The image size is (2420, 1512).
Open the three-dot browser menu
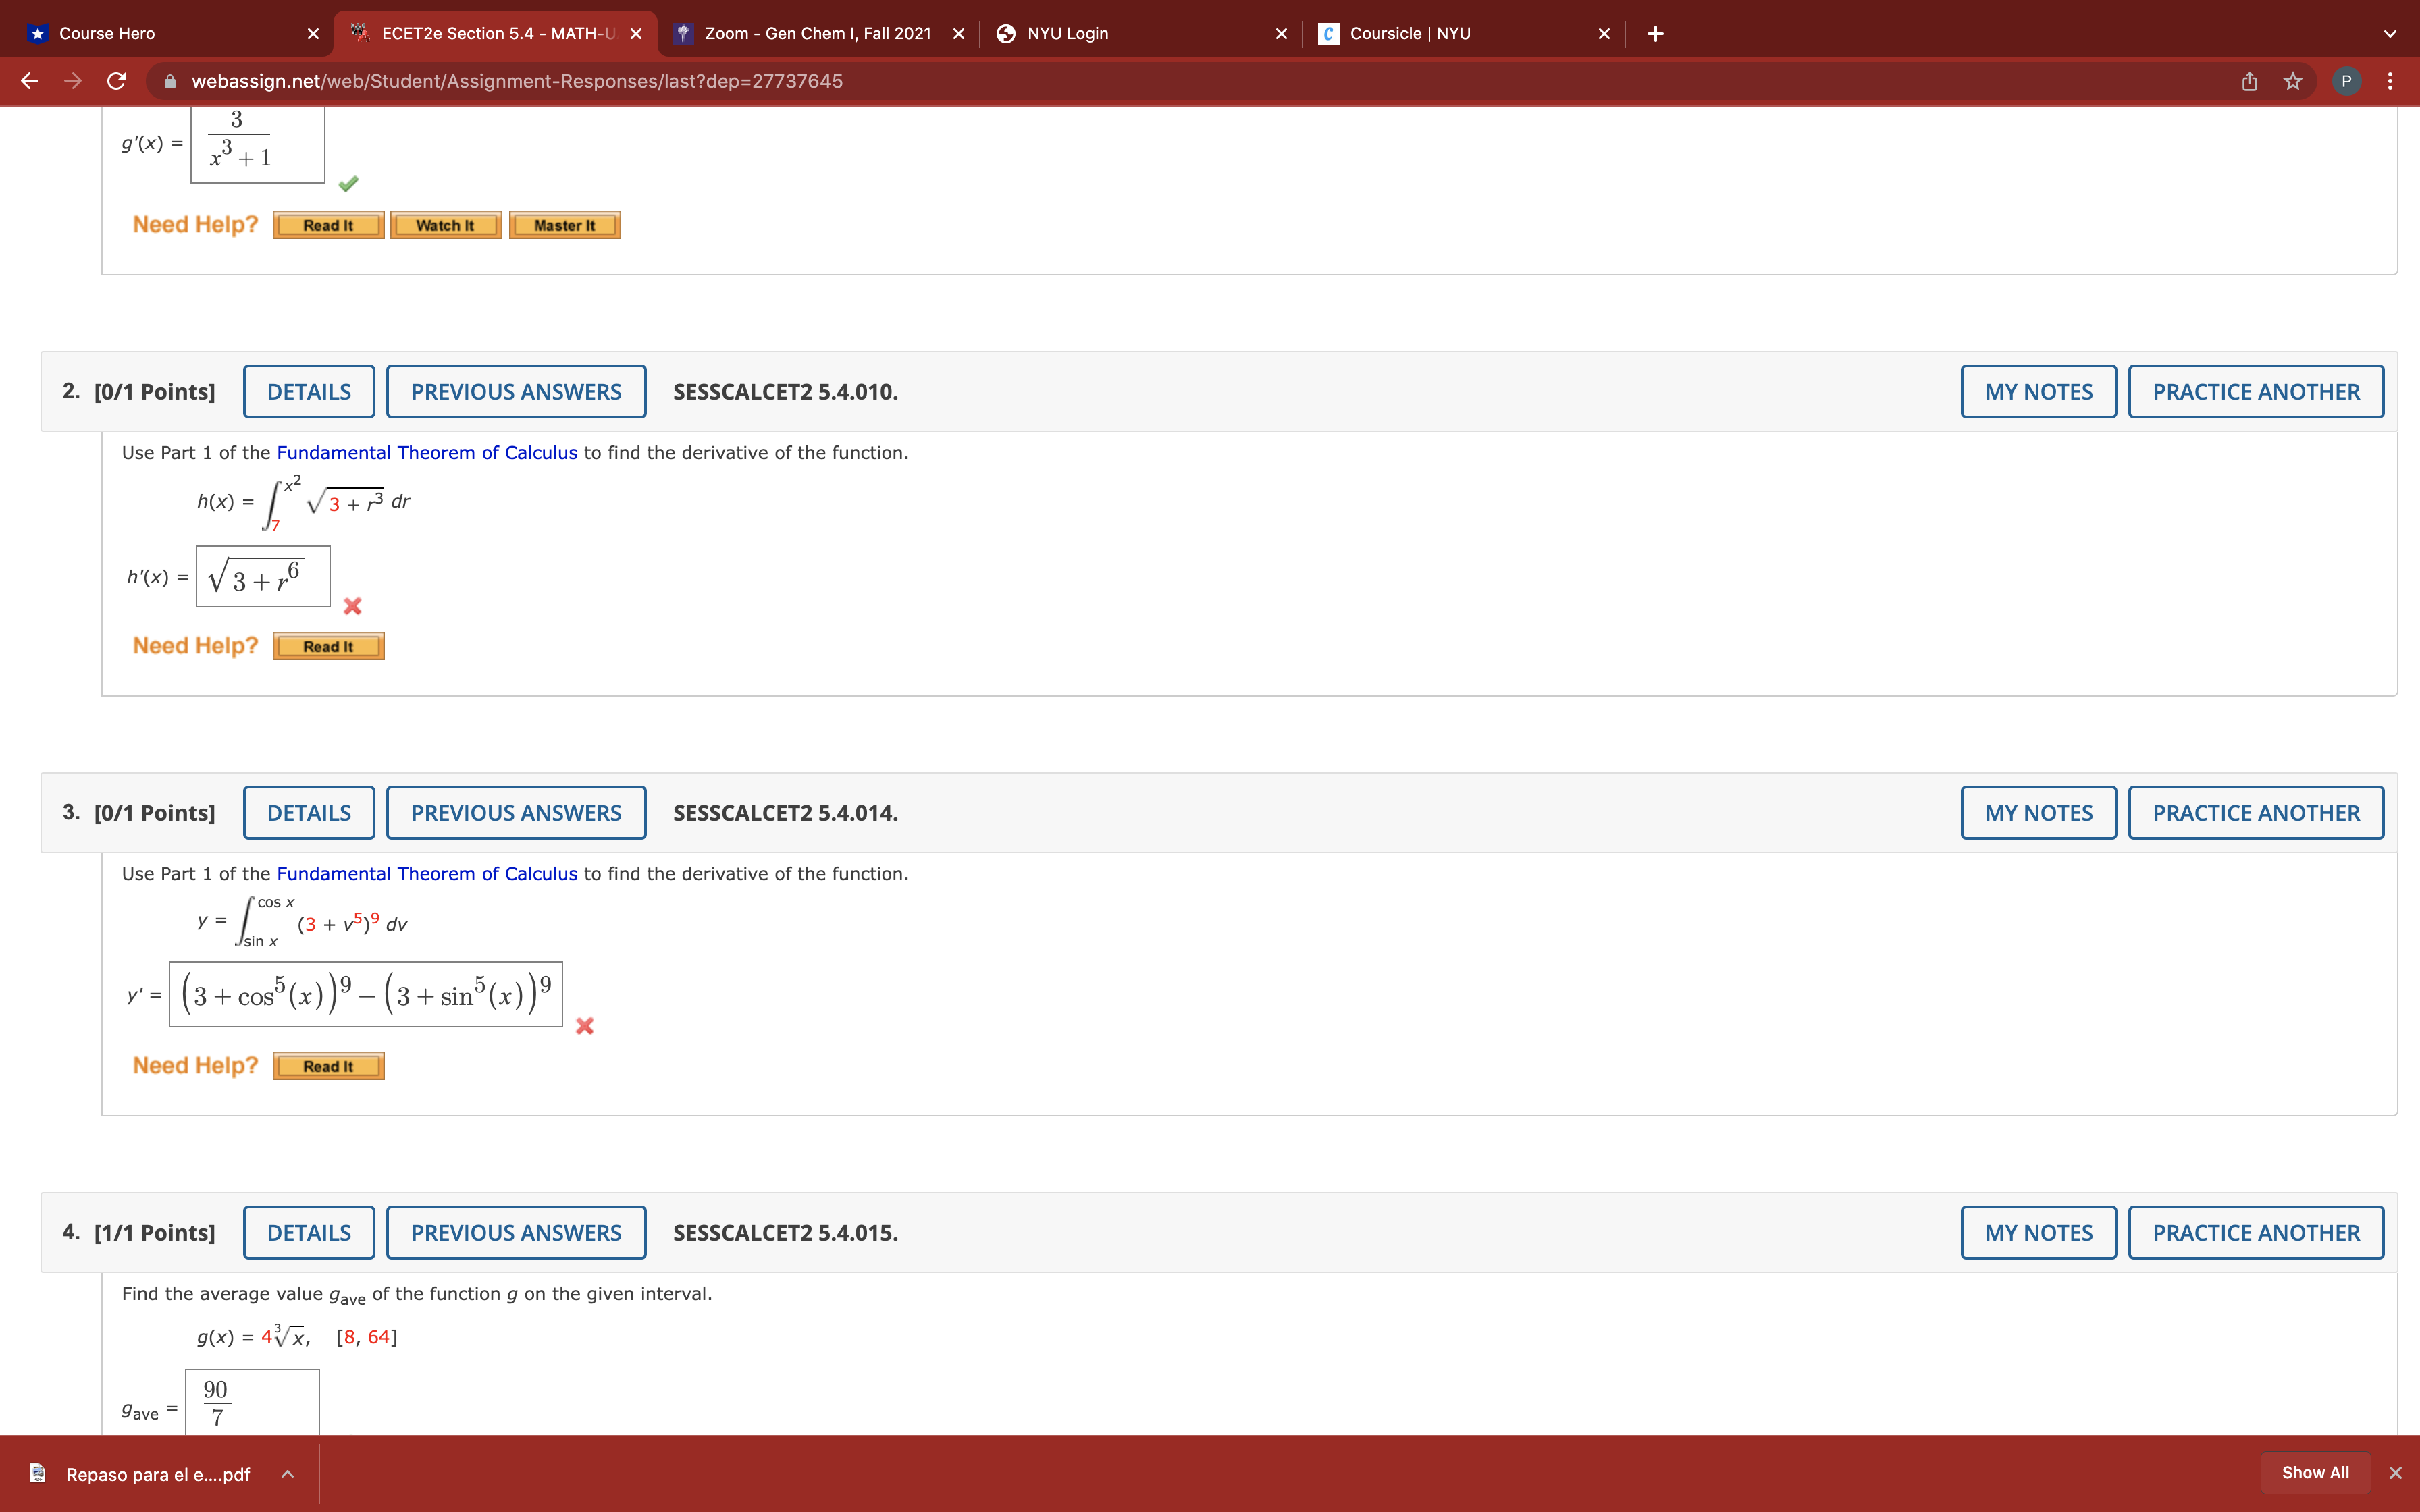2391,81
